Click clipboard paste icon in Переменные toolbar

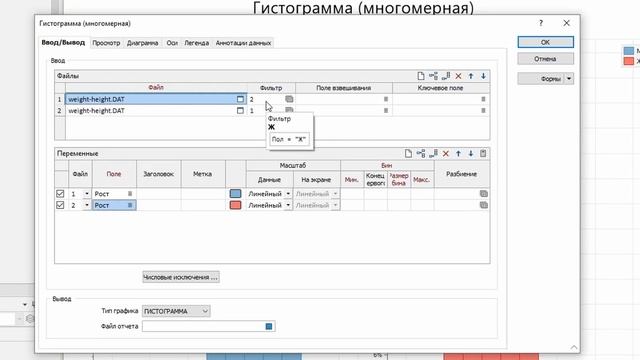click(x=483, y=153)
